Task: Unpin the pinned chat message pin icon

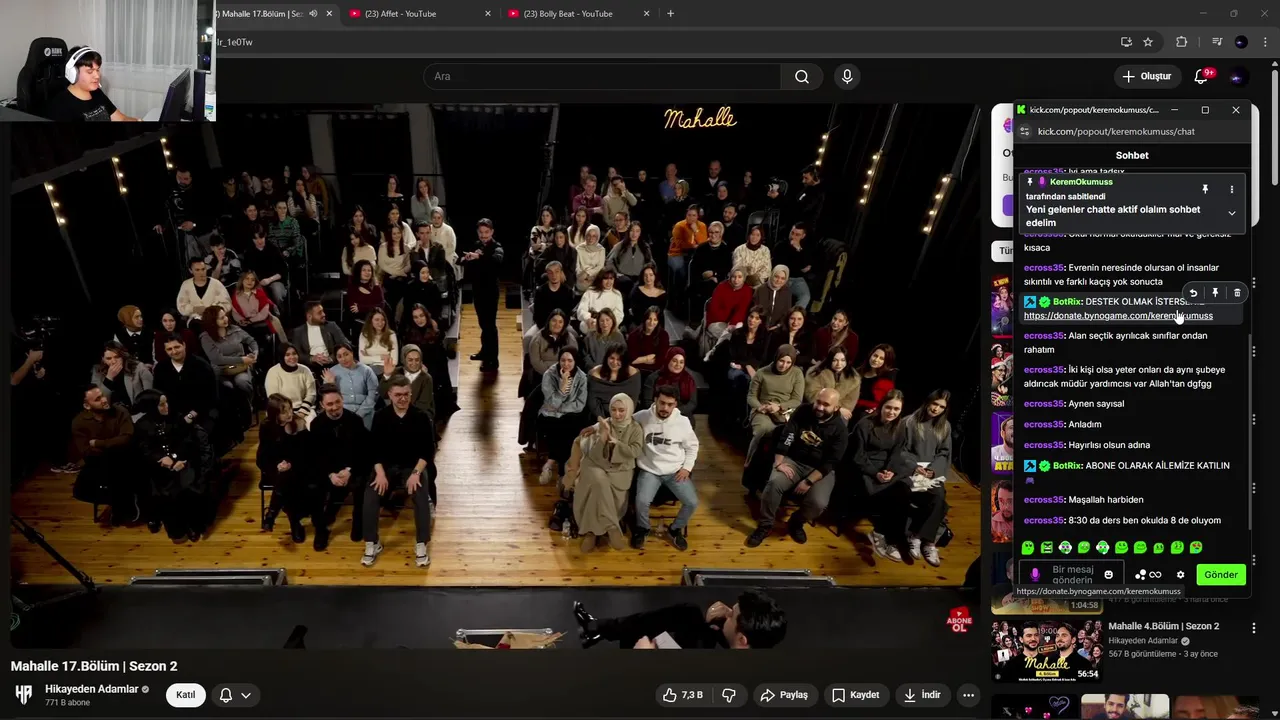Action: pos(1205,189)
